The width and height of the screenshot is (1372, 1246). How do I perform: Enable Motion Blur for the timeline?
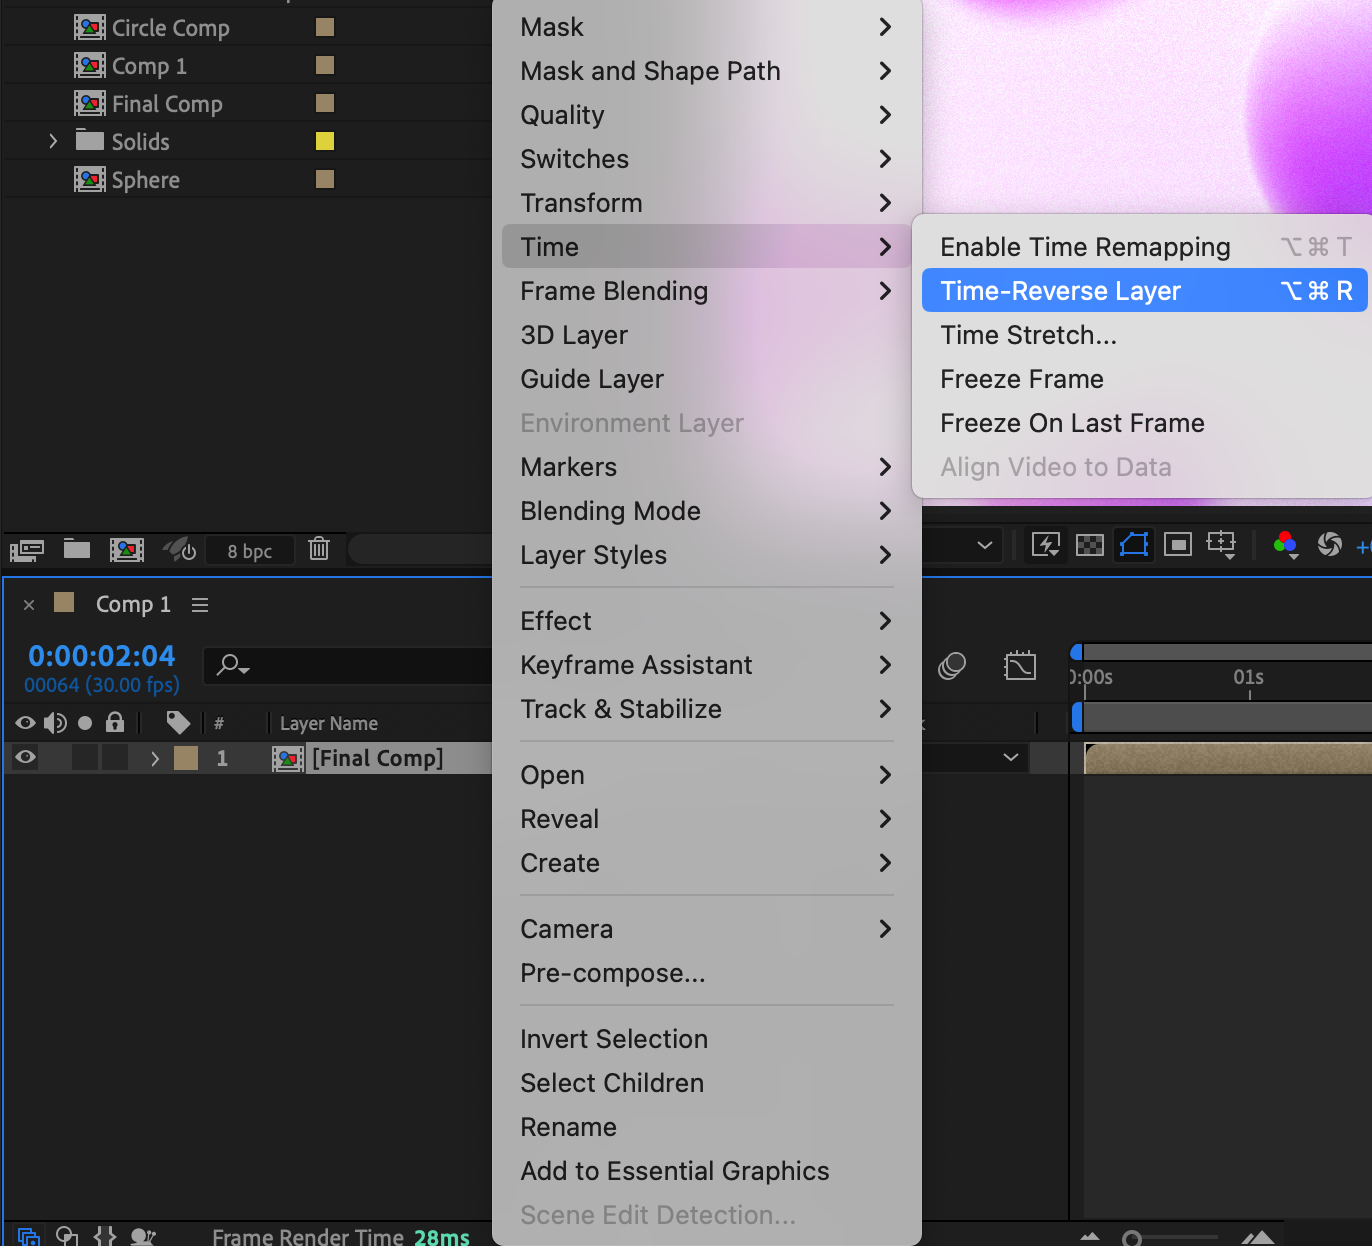[x=952, y=666]
